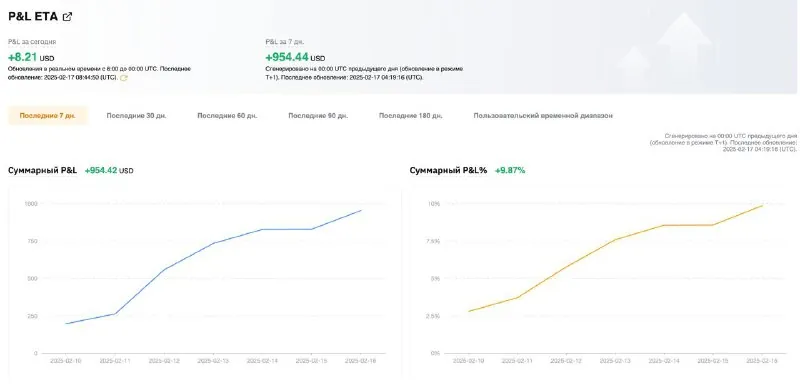This screenshot has width=800, height=384.
Task: Click the refresh icon after today's update timestamp
Action: pyautogui.click(x=123, y=78)
